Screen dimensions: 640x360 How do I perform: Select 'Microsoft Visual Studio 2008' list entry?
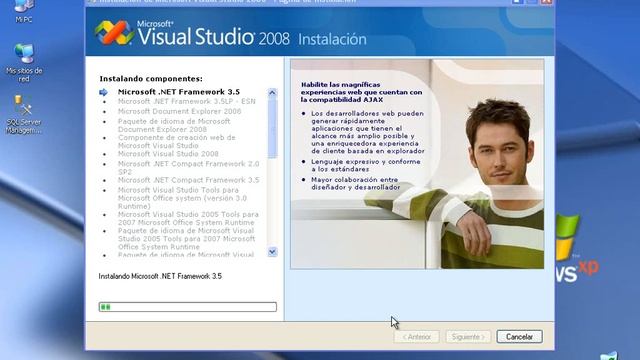tap(168, 154)
